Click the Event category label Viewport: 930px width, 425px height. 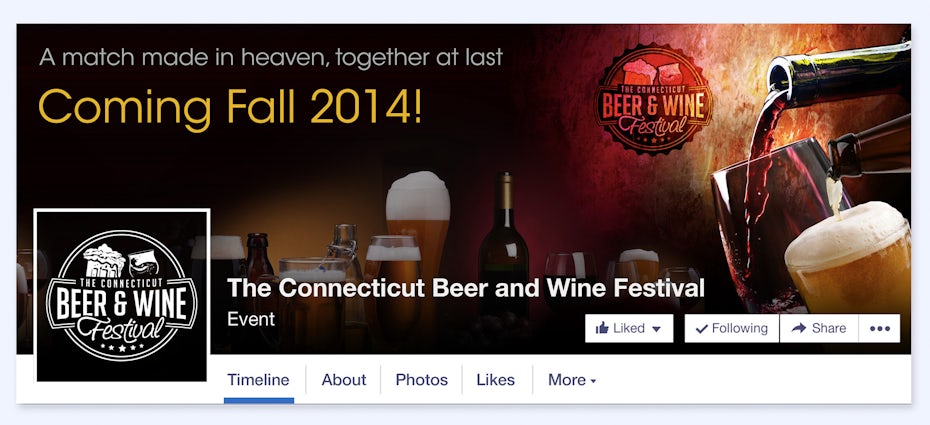[251, 320]
